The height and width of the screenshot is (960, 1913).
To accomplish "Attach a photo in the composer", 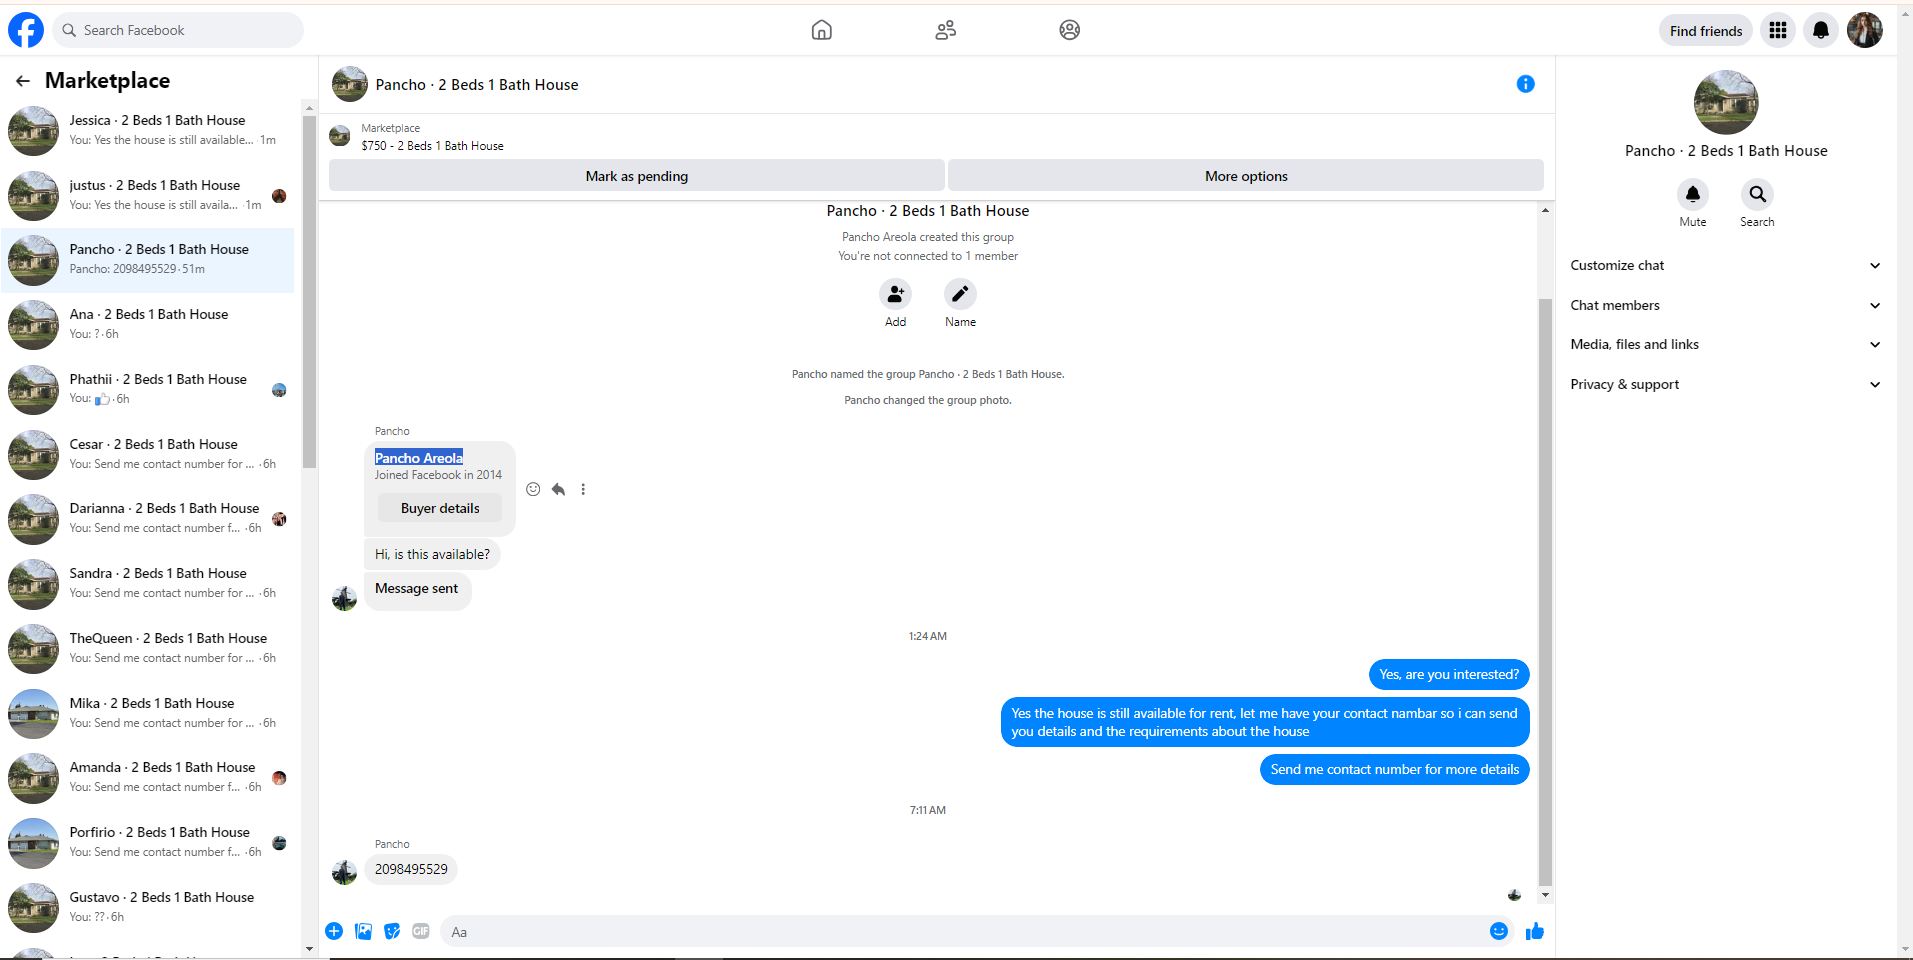I will point(364,932).
